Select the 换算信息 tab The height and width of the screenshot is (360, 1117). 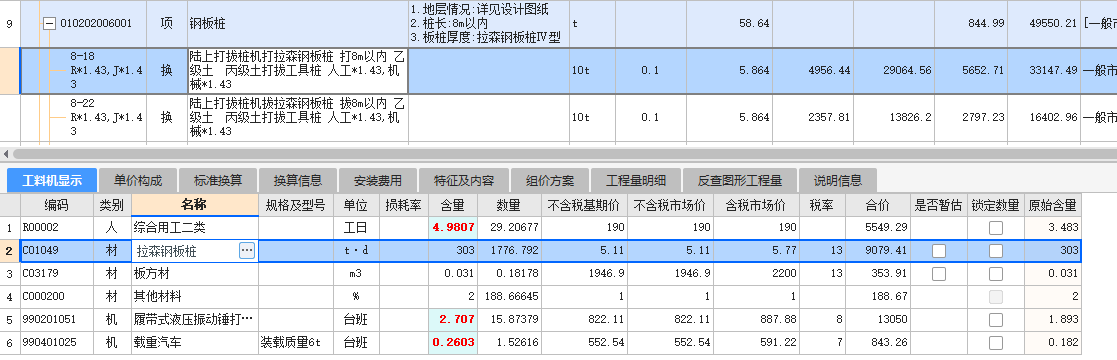click(x=297, y=180)
